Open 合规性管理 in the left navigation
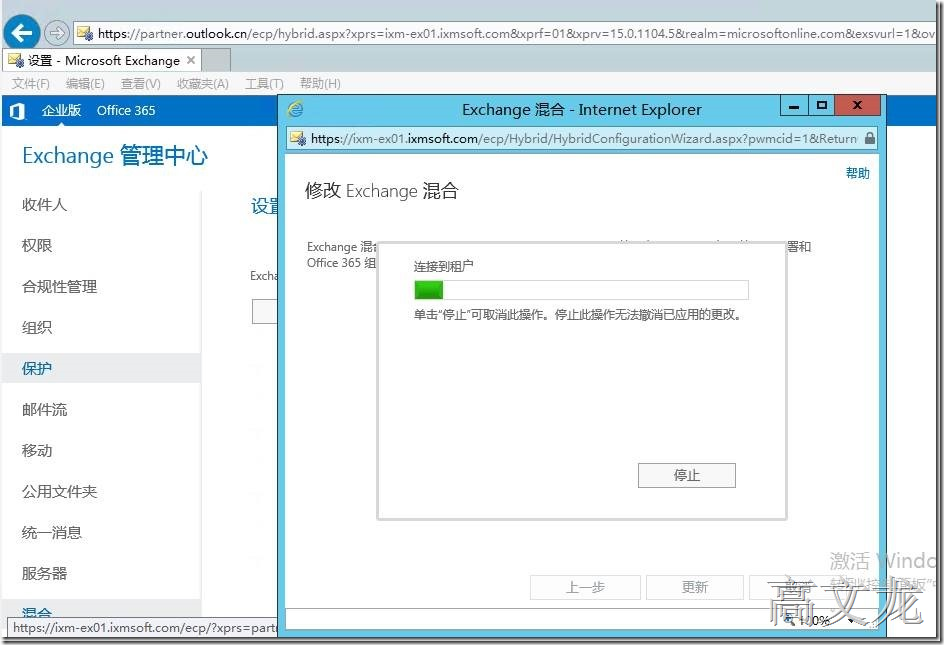The image size is (944, 645). (x=59, y=287)
